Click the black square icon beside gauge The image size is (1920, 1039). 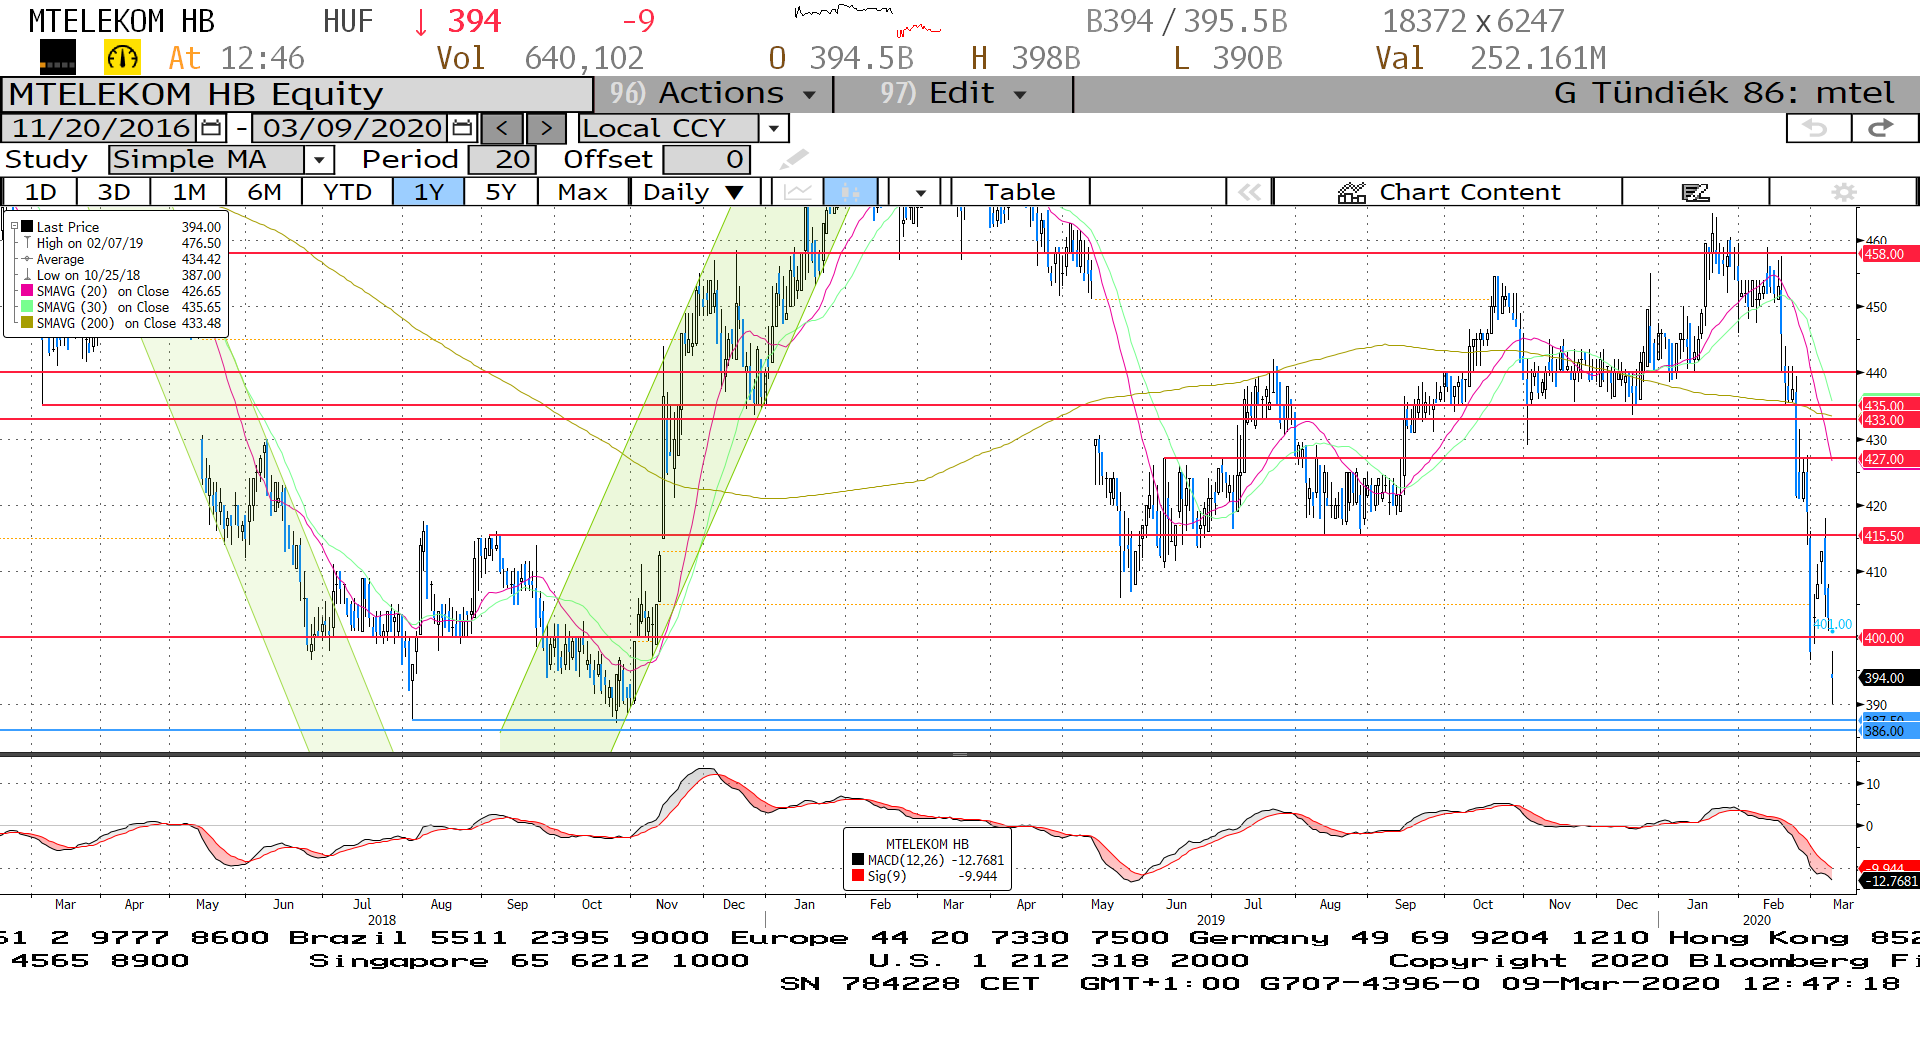click(x=58, y=58)
